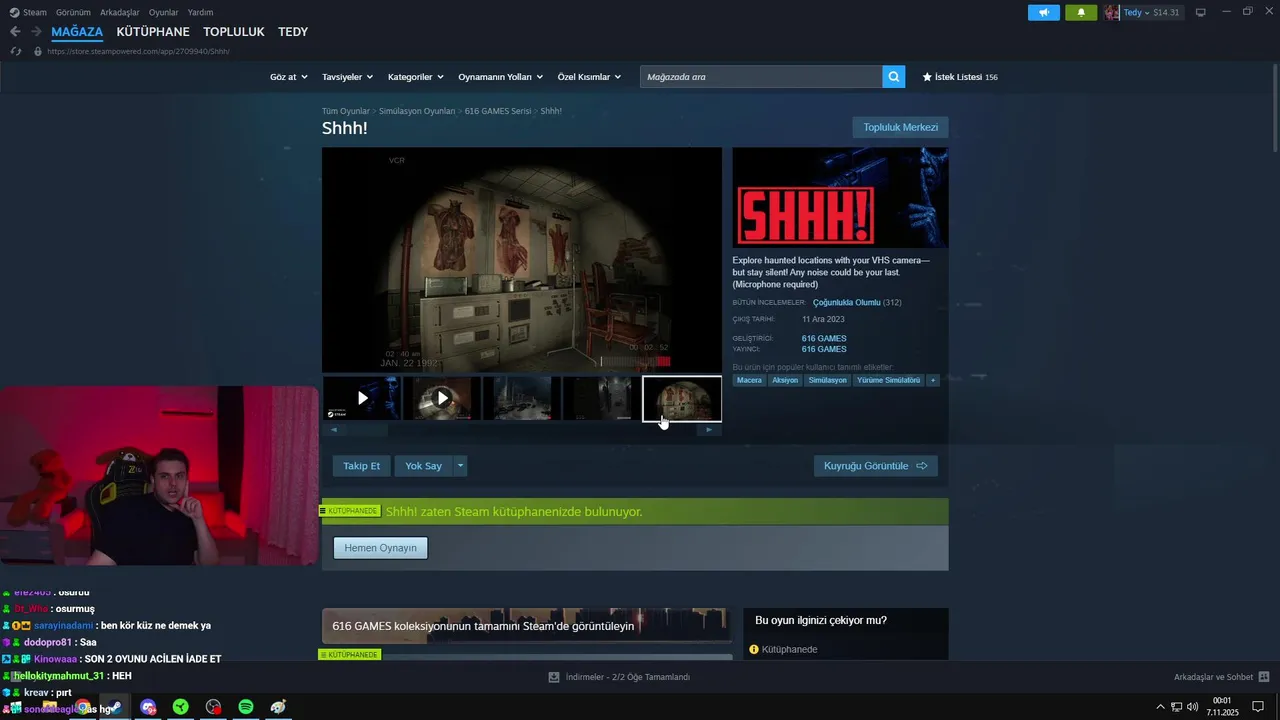
Task: Click the blue magnifier search button
Action: click(x=894, y=77)
